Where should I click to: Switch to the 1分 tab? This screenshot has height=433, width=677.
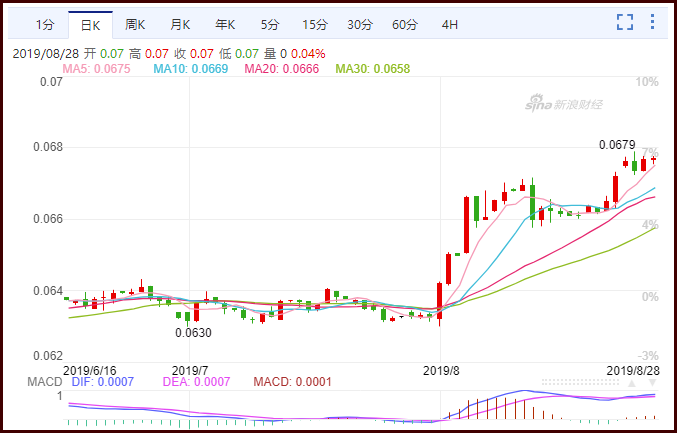[45, 25]
